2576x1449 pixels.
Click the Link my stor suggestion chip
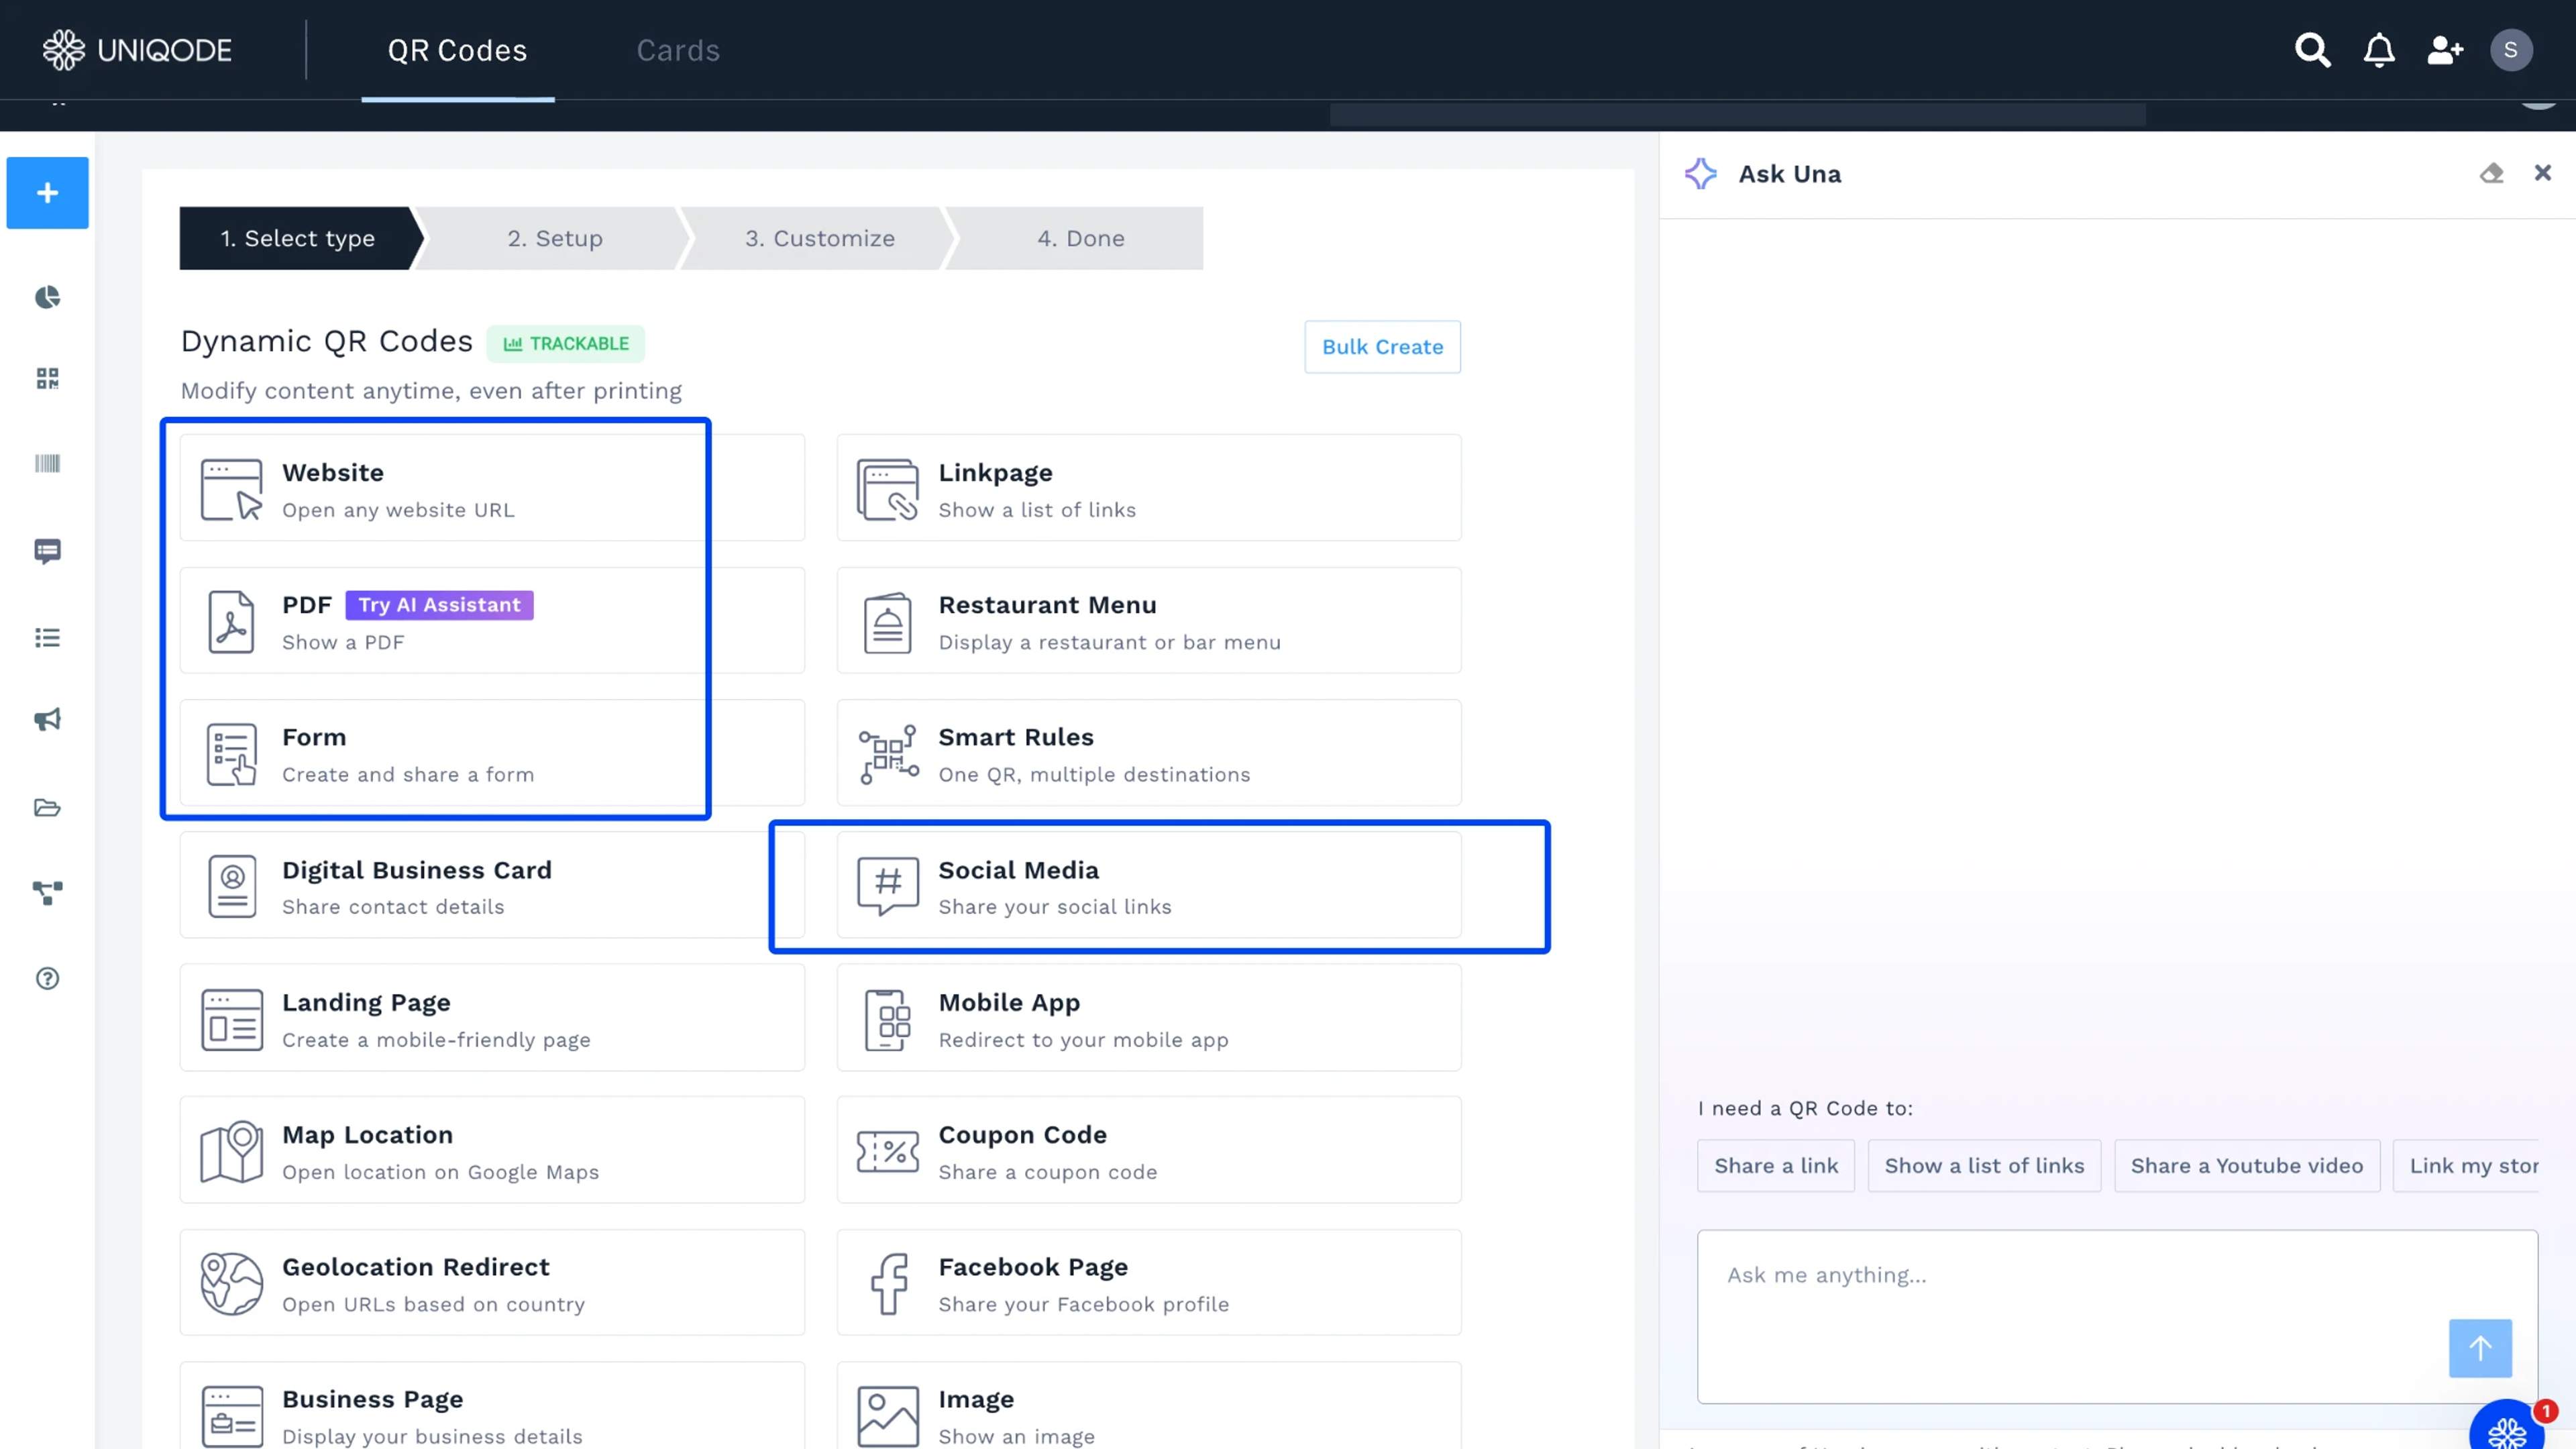coord(2466,1166)
